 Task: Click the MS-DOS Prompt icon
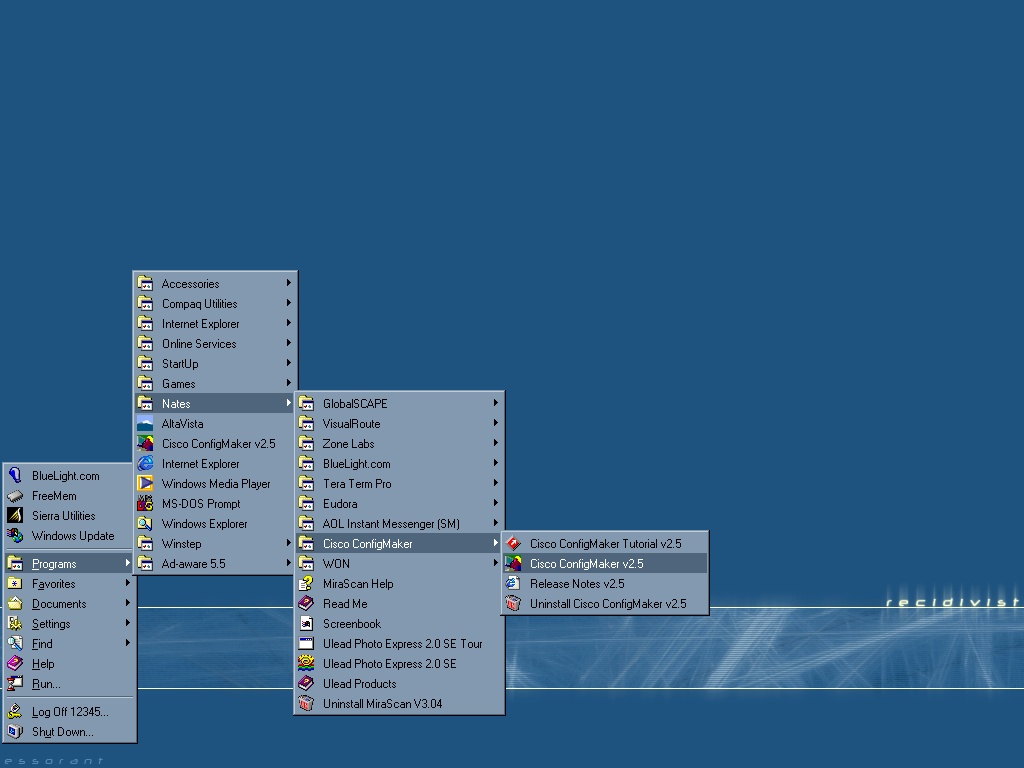[145, 504]
